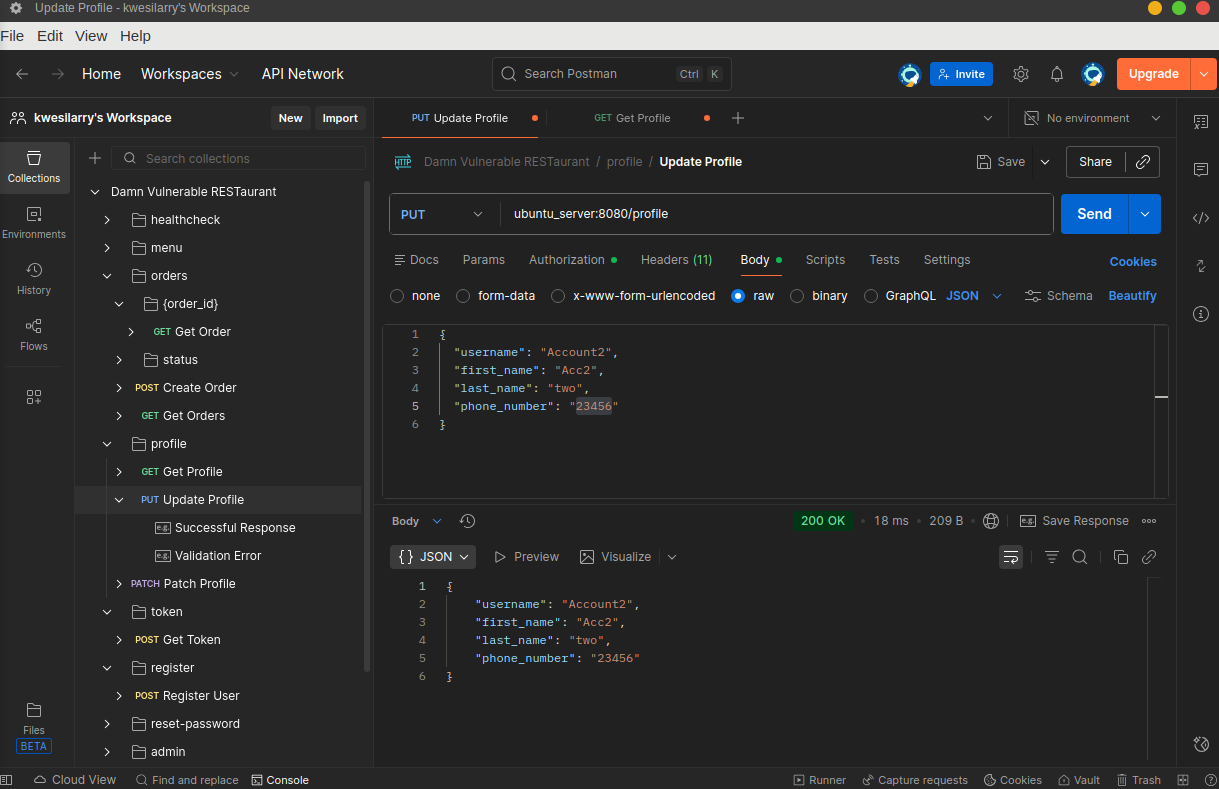Open the Flows sidebar icon

pos(34,334)
